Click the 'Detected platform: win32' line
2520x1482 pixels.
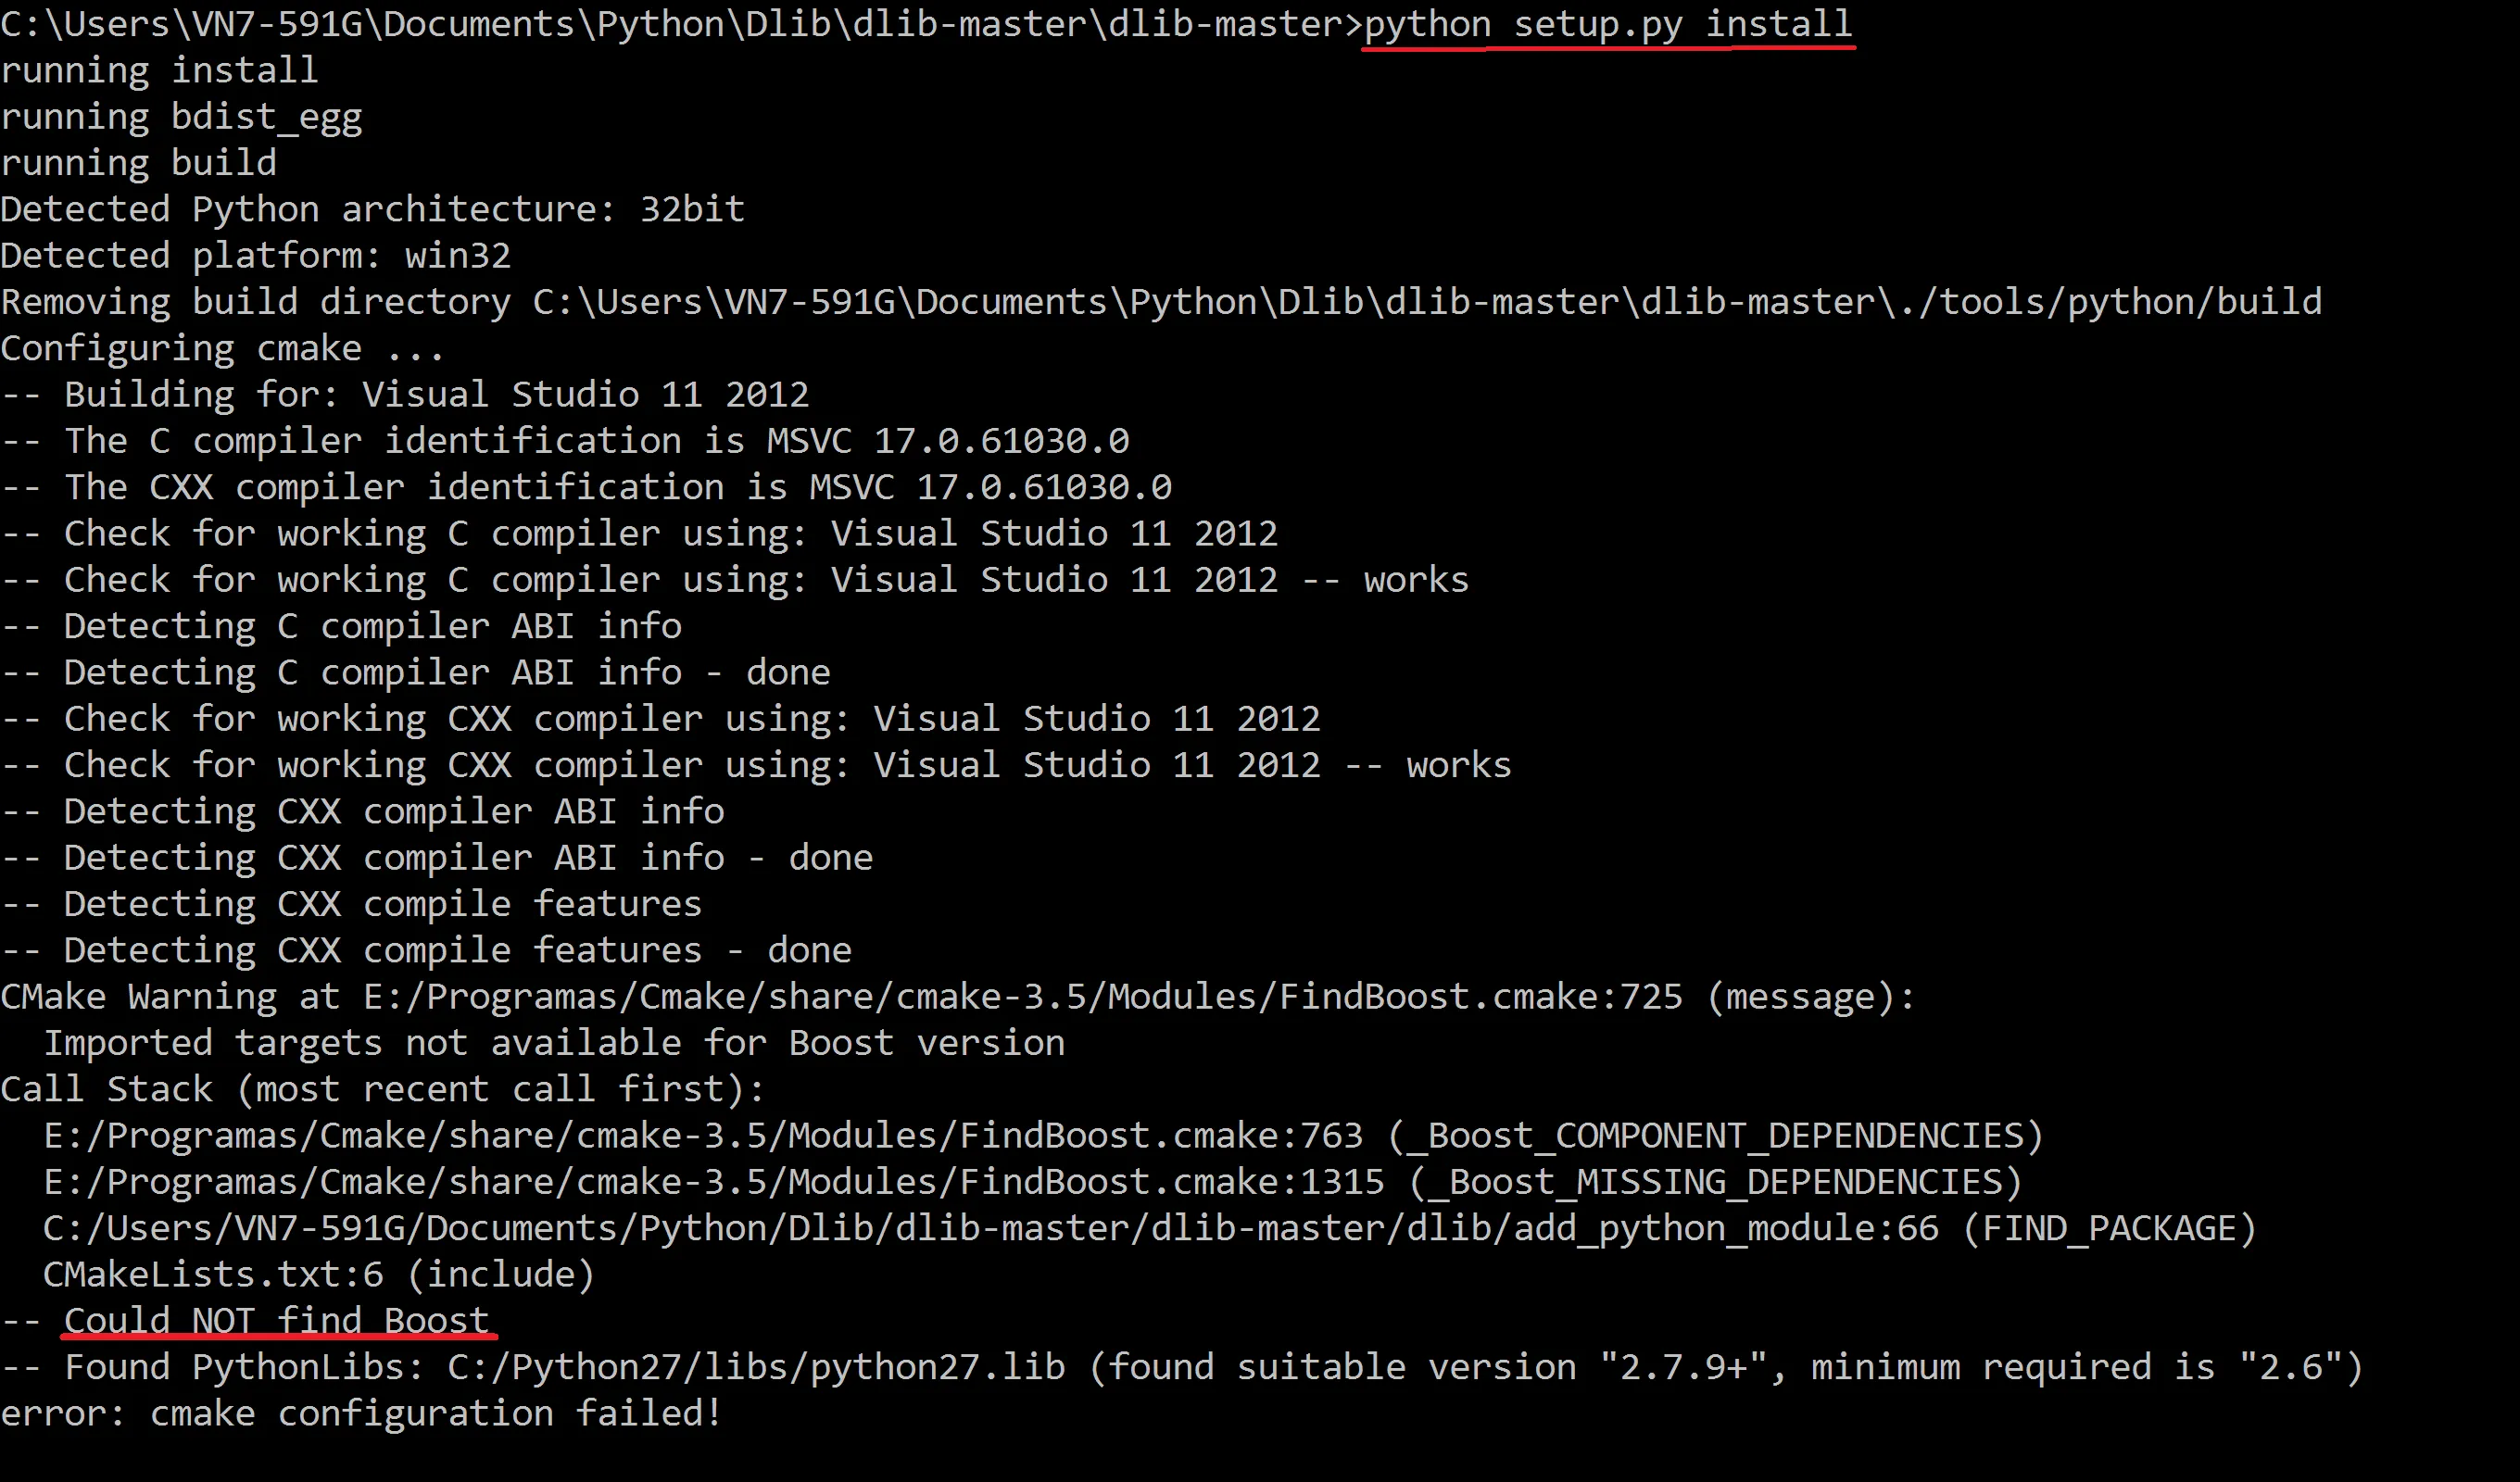(256, 255)
